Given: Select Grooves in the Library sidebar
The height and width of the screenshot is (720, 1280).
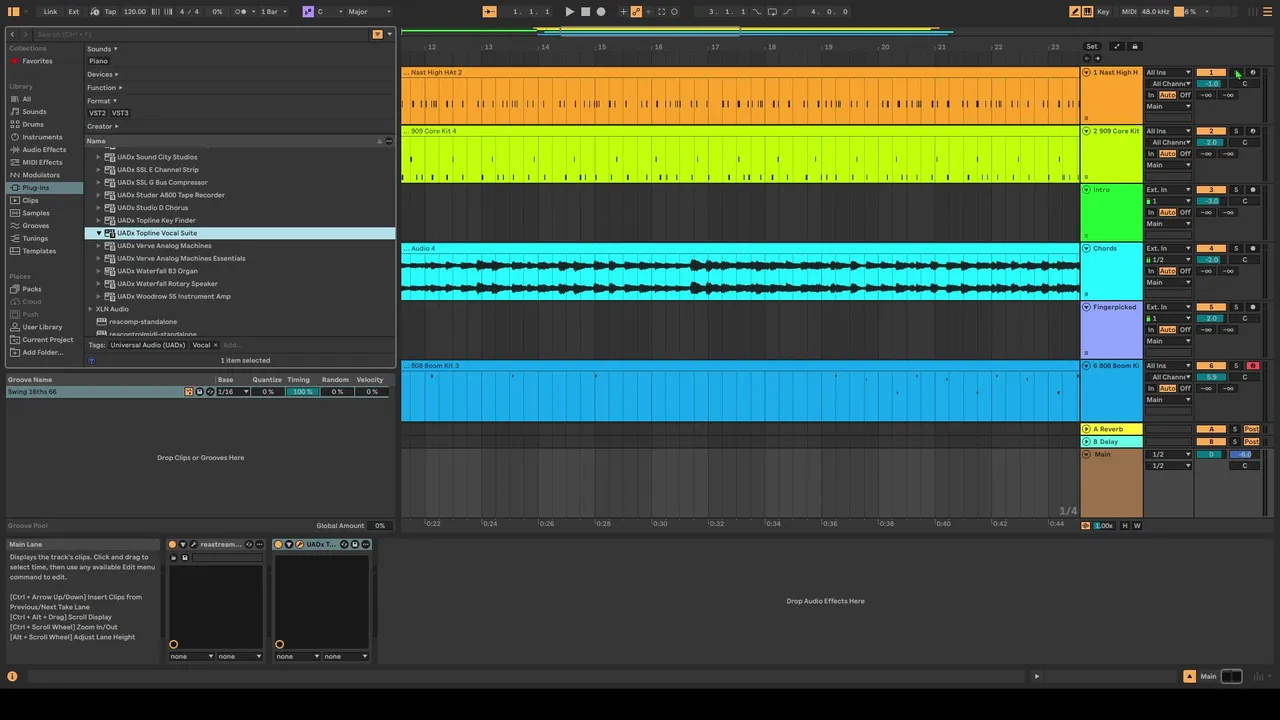Looking at the screenshot, I should [x=35, y=226].
